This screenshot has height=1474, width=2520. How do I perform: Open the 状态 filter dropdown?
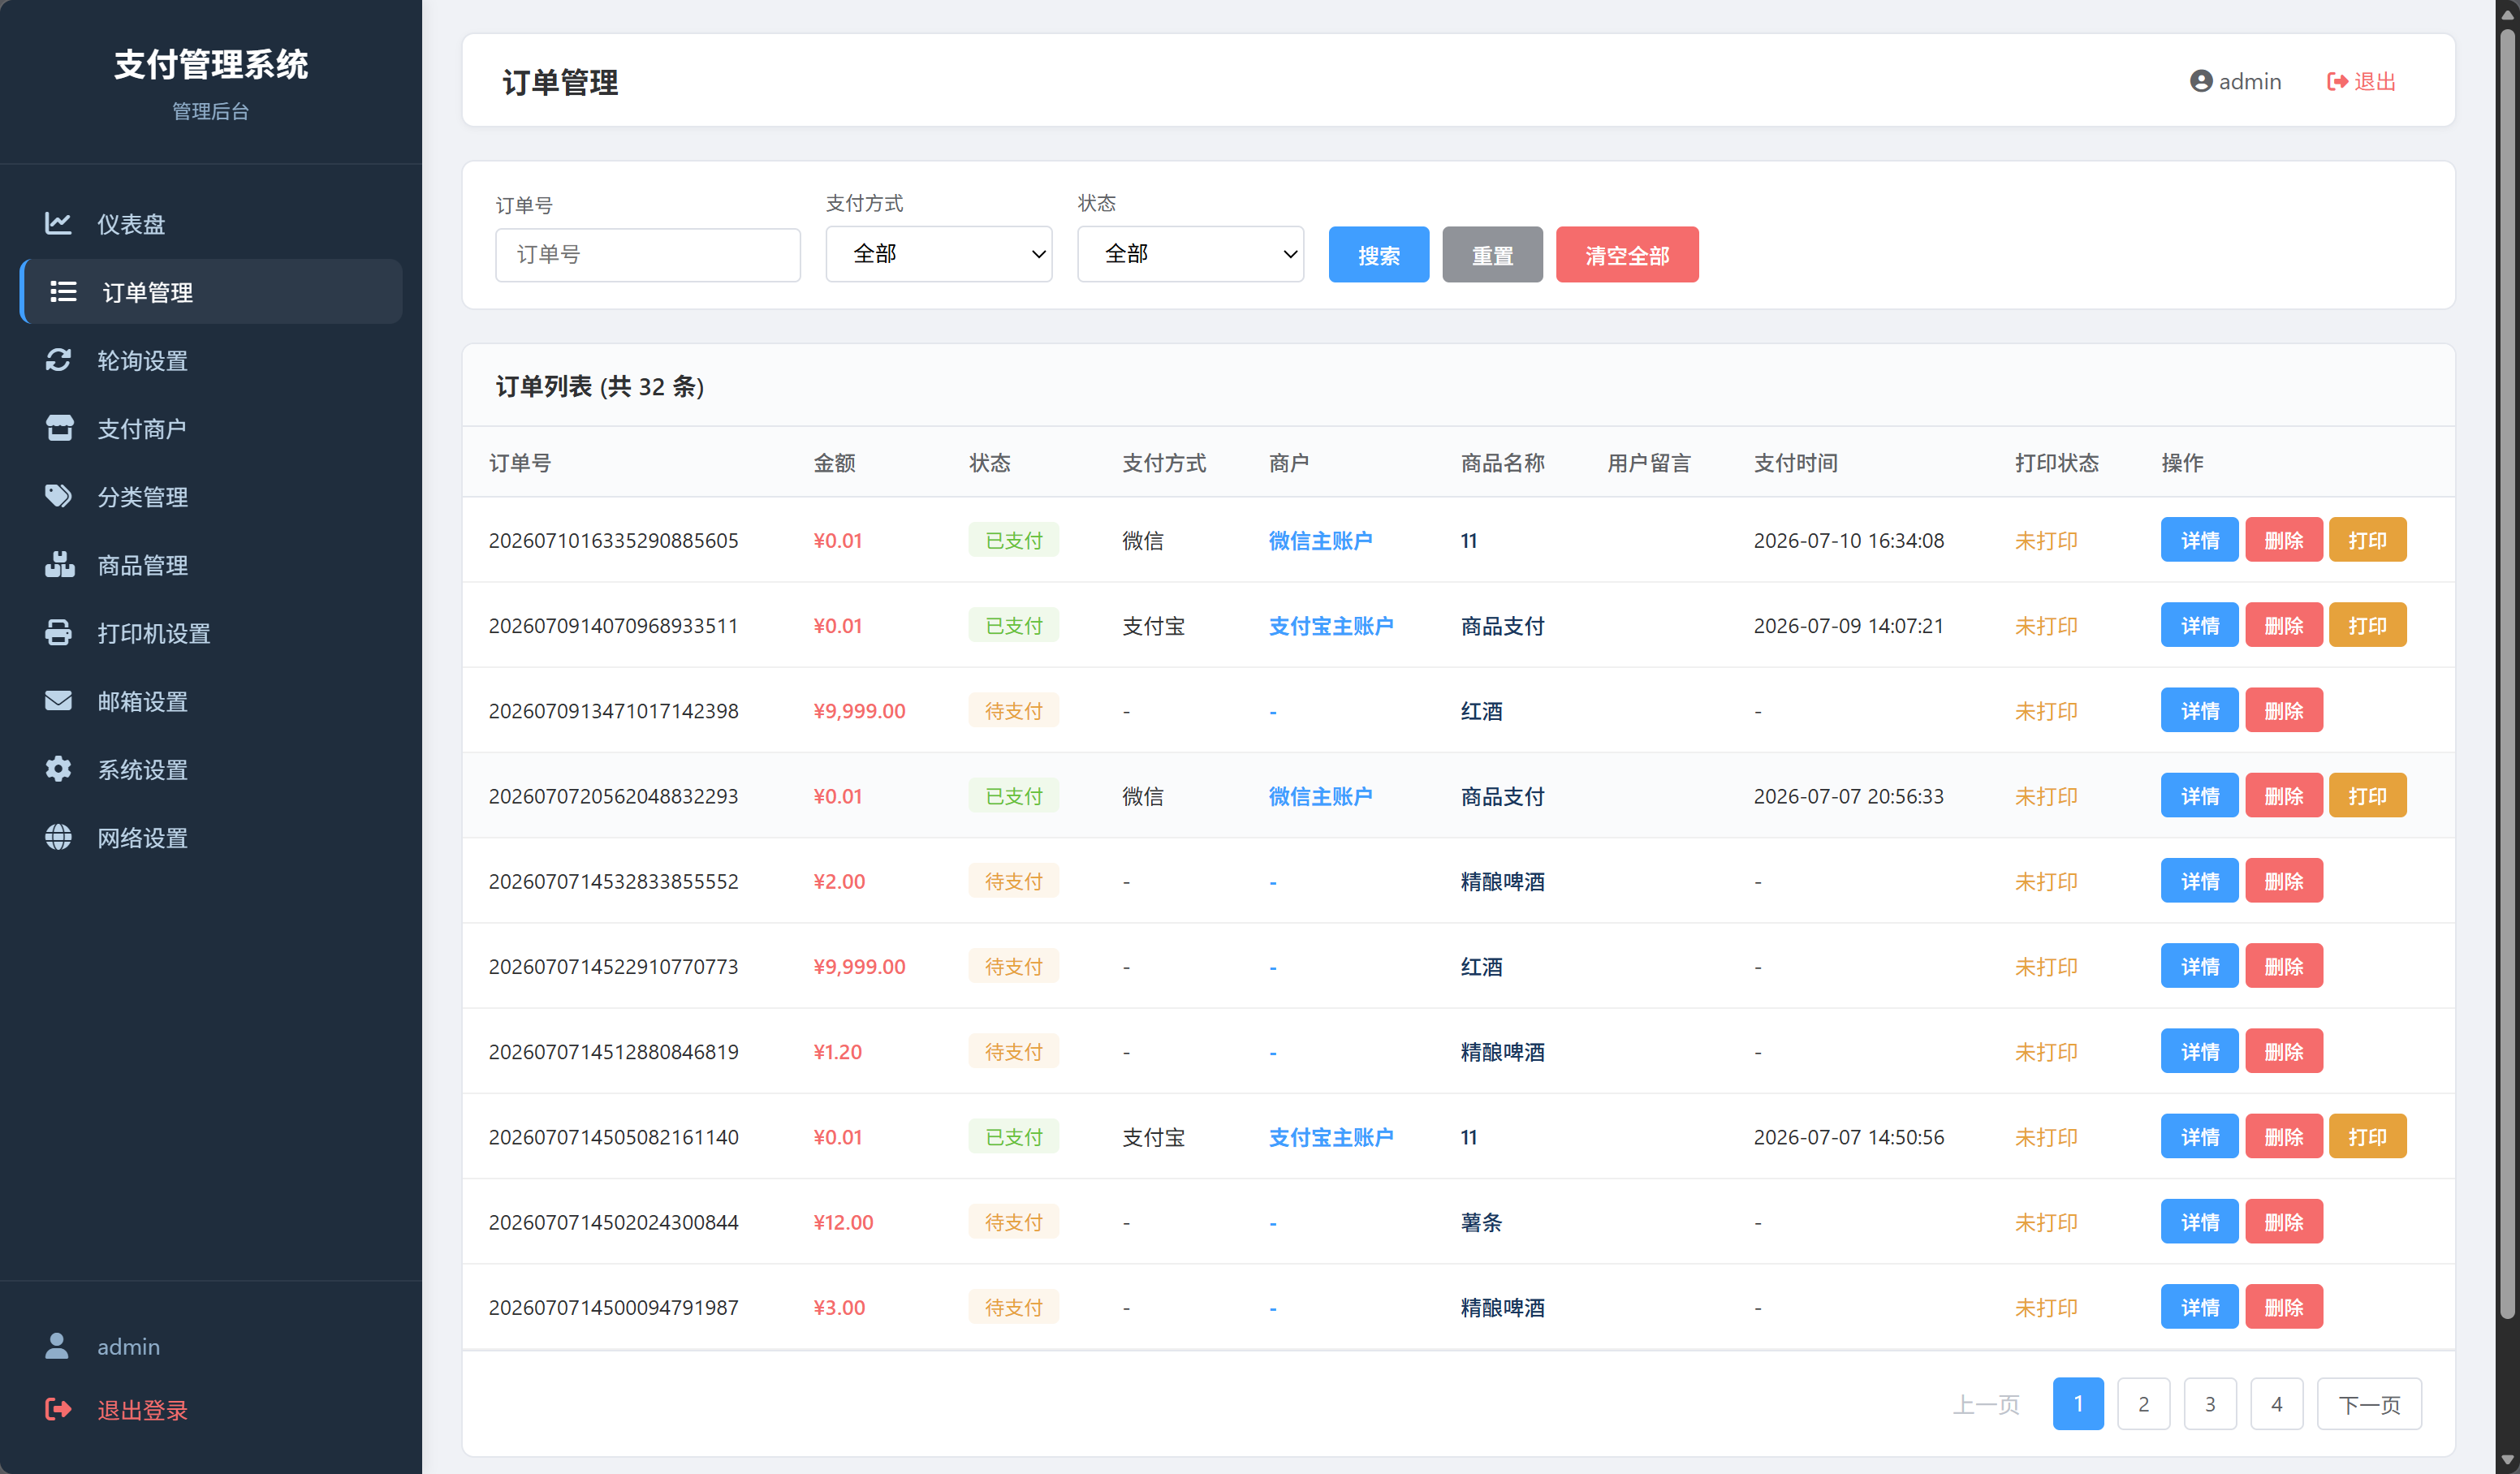1190,254
